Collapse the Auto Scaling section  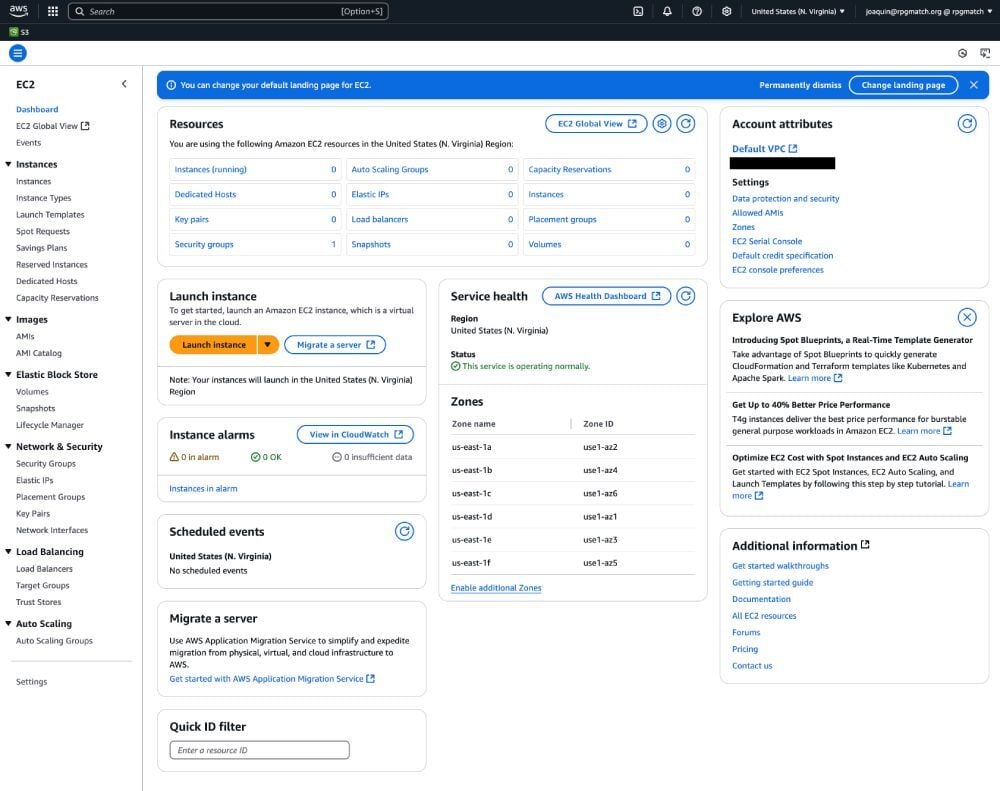tap(8, 623)
